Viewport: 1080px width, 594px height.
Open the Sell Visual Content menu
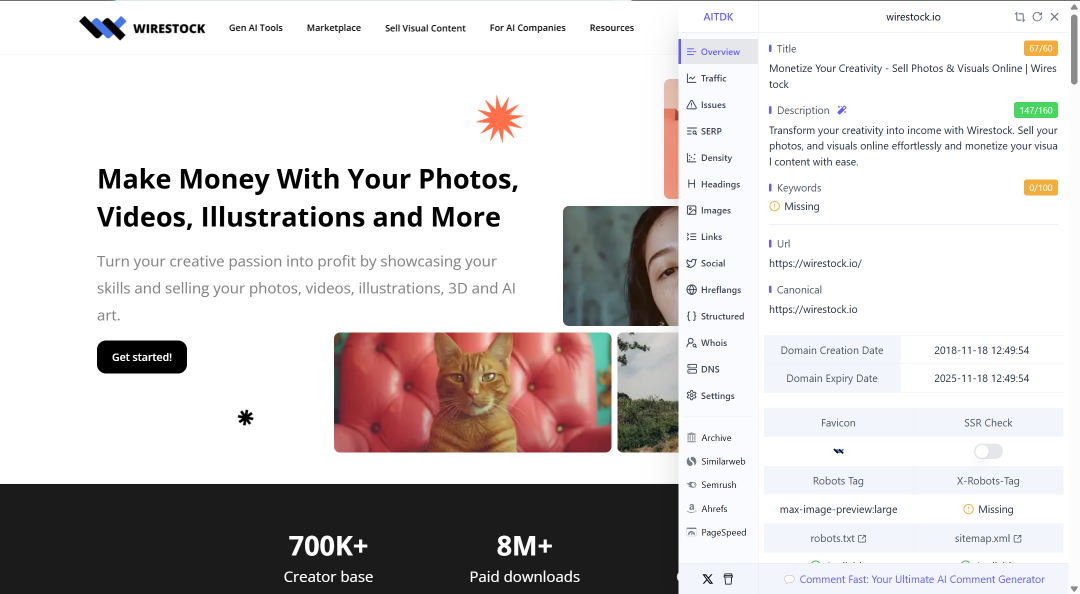[x=425, y=28]
